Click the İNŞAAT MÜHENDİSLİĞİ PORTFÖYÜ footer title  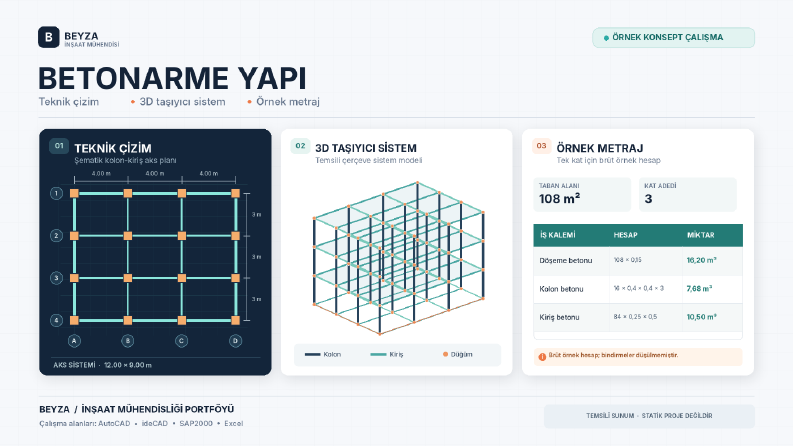click(x=158, y=409)
